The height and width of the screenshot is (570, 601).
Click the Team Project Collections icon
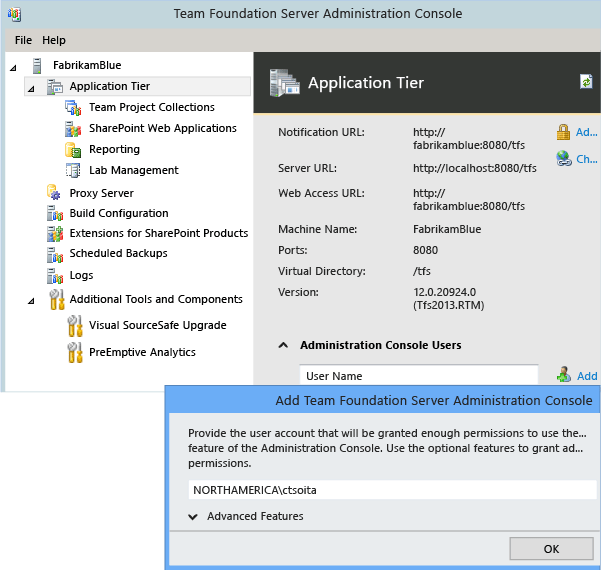73,108
